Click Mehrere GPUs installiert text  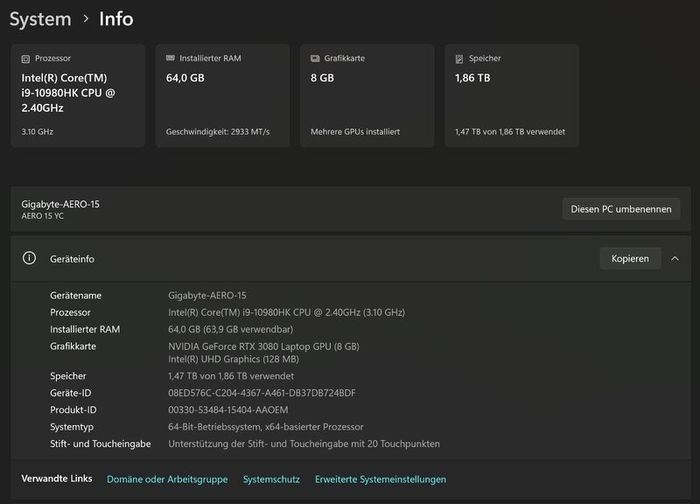(355, 132)
